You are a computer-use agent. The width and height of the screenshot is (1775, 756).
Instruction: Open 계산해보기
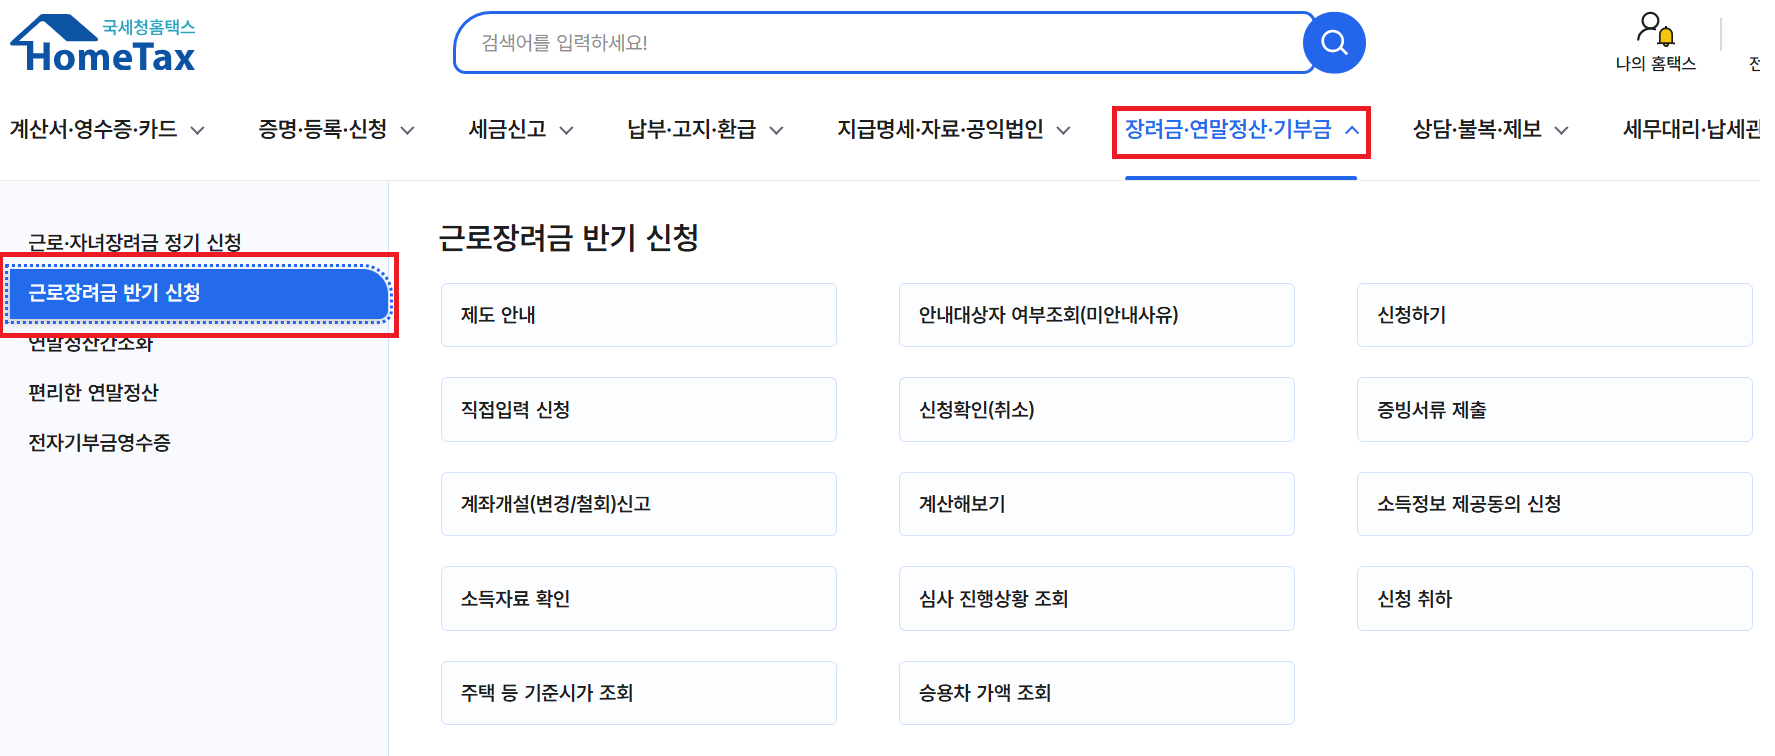coord(1097,504)
